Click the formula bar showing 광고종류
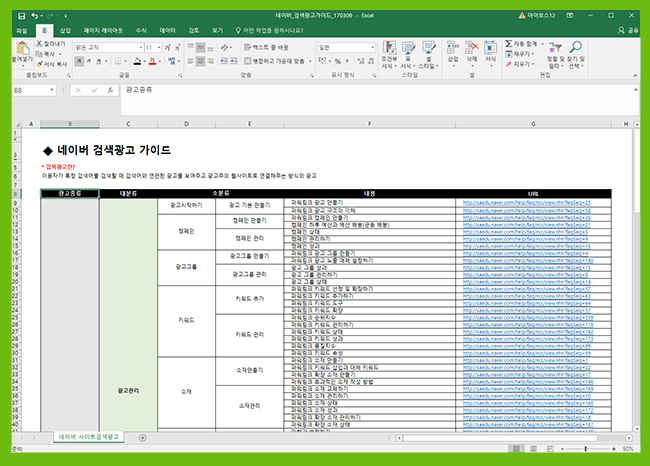The width and height of the screenshot is (650, 466). tap(379, 100)
